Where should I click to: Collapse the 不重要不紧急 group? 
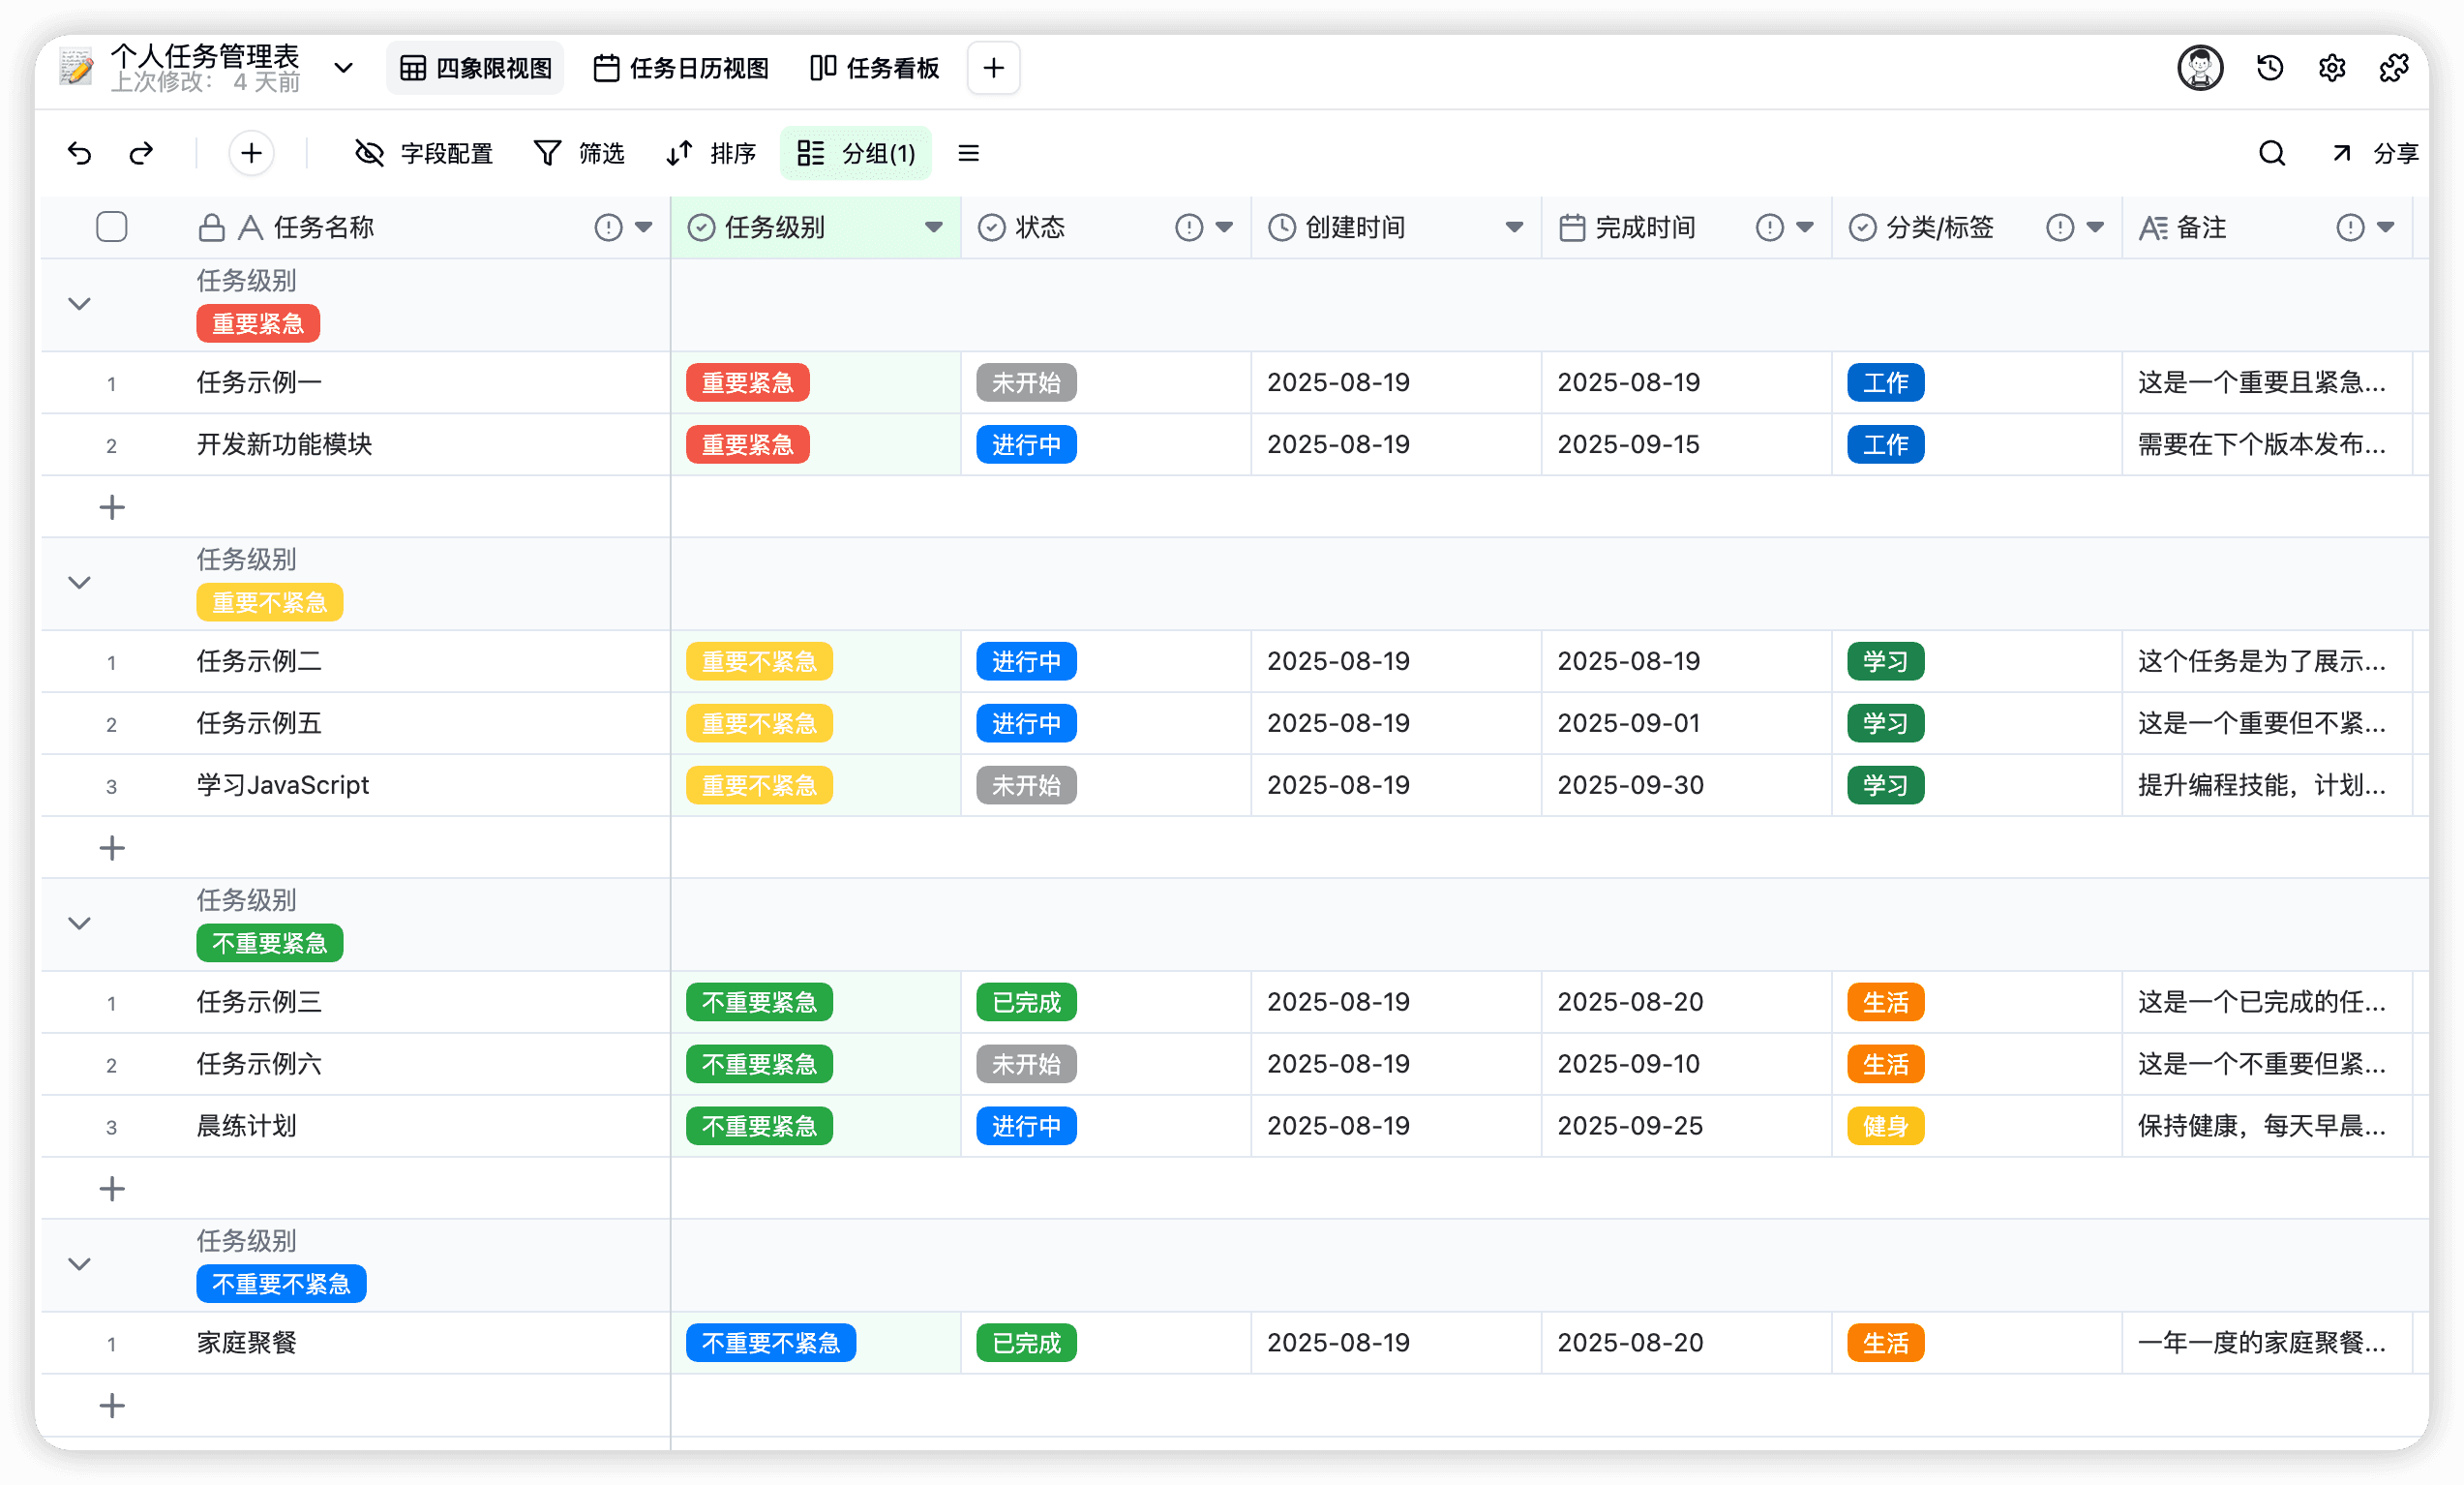[x=79, y=1265]
